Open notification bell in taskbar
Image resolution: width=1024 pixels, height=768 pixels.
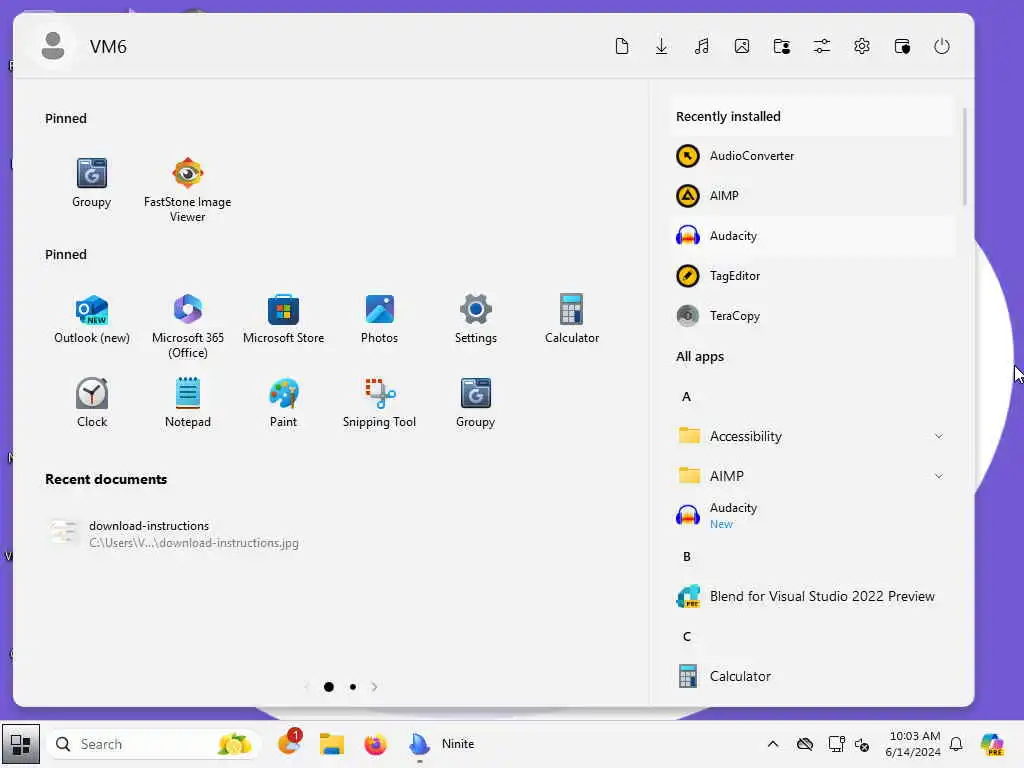[956, 744]
